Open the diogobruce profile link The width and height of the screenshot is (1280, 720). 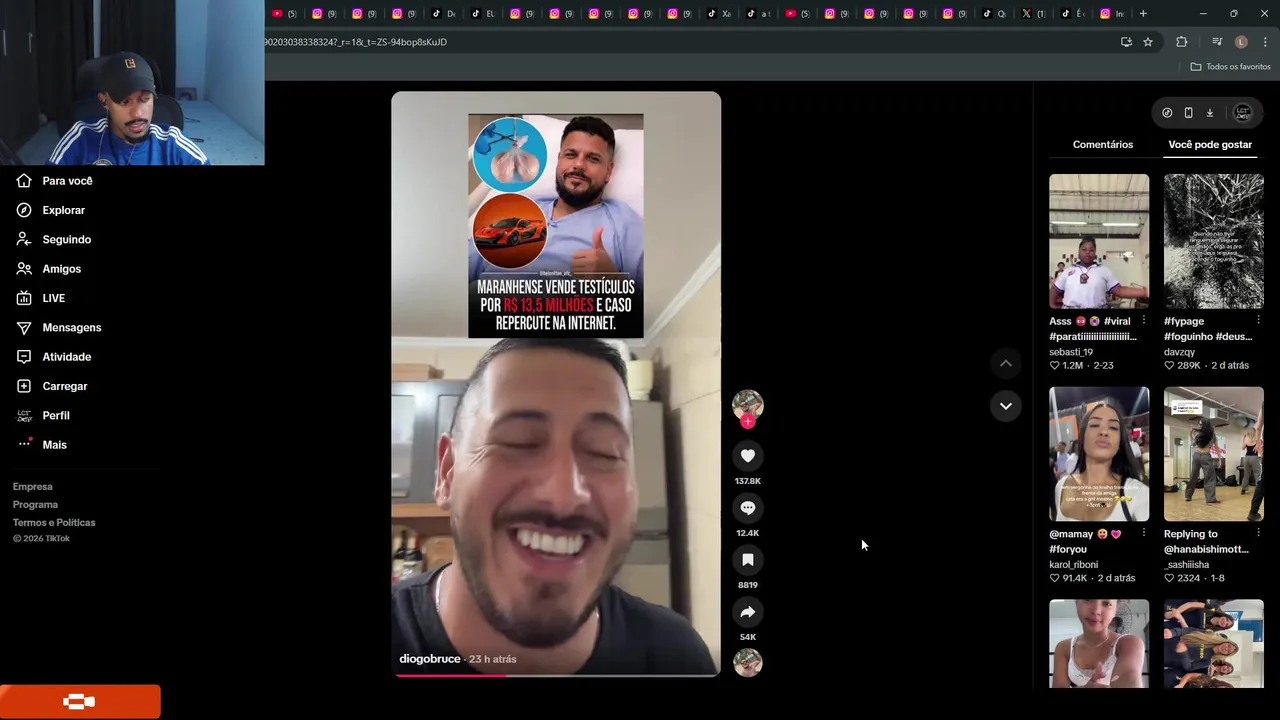point(430,659)
